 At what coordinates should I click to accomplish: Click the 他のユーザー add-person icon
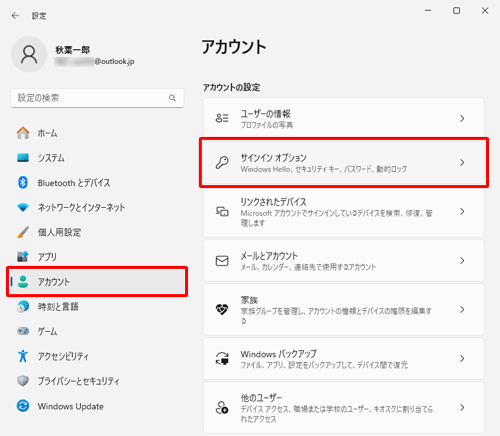pyautogui.click(x=222, y=407)
